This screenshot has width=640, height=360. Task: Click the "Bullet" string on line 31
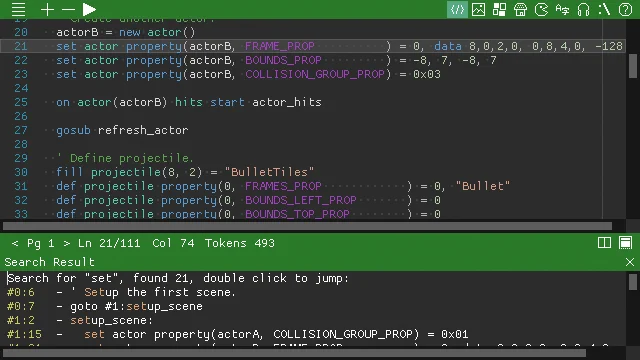point(482,186)
